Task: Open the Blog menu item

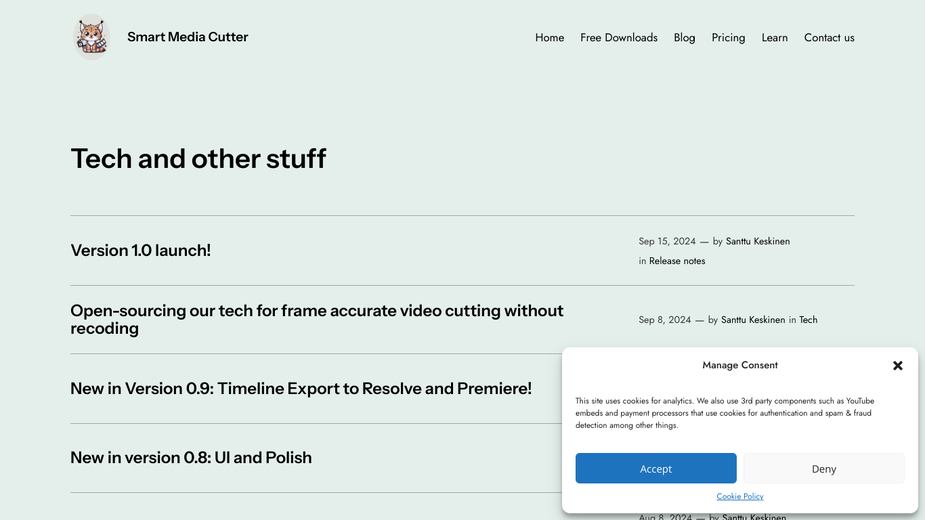Action: tap(684, 38)
